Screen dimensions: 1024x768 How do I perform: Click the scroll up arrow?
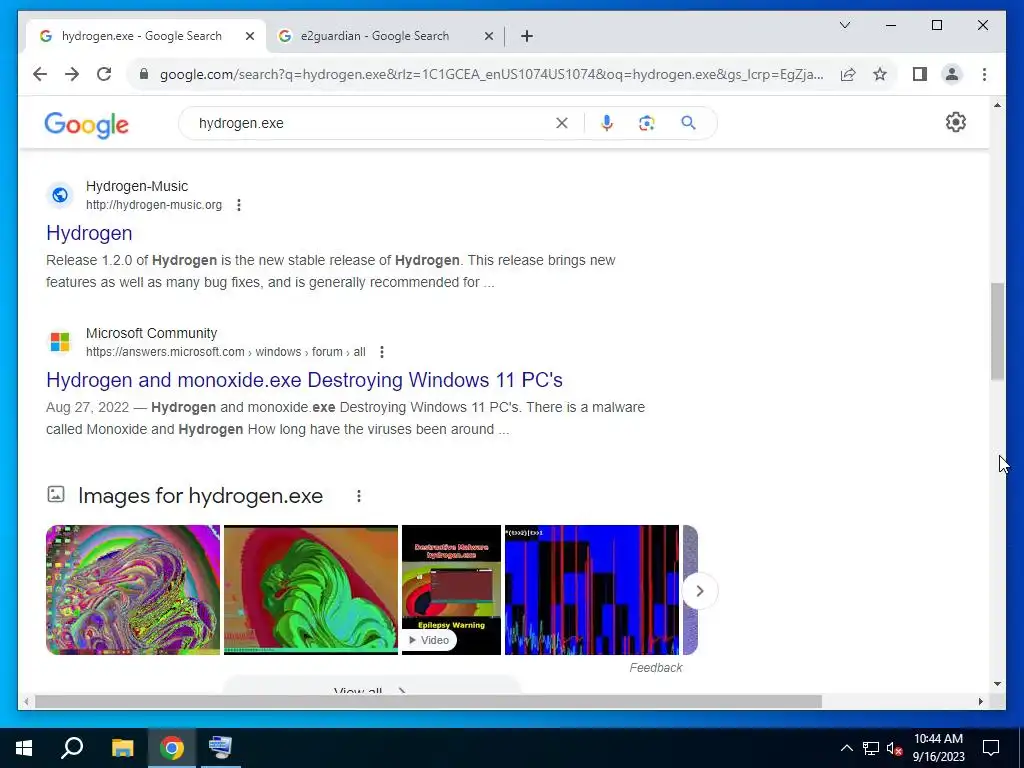click(997, 105)
